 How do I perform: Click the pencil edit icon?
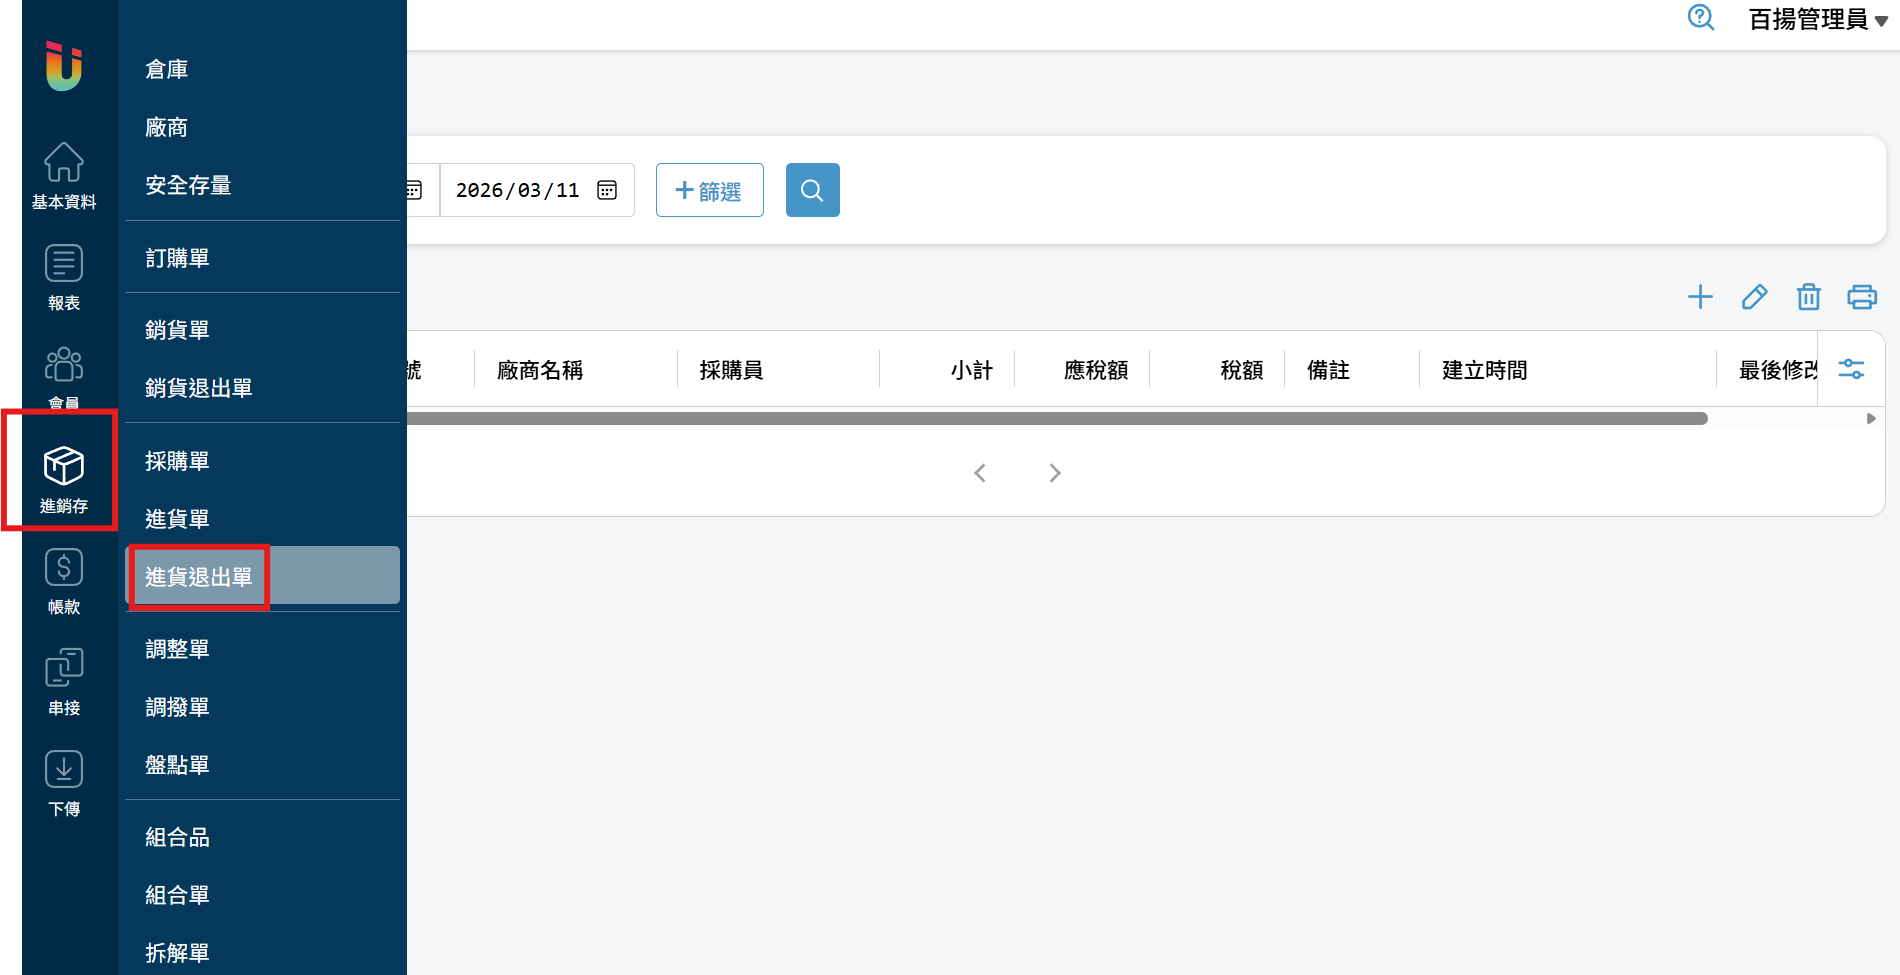(1754, 297)
